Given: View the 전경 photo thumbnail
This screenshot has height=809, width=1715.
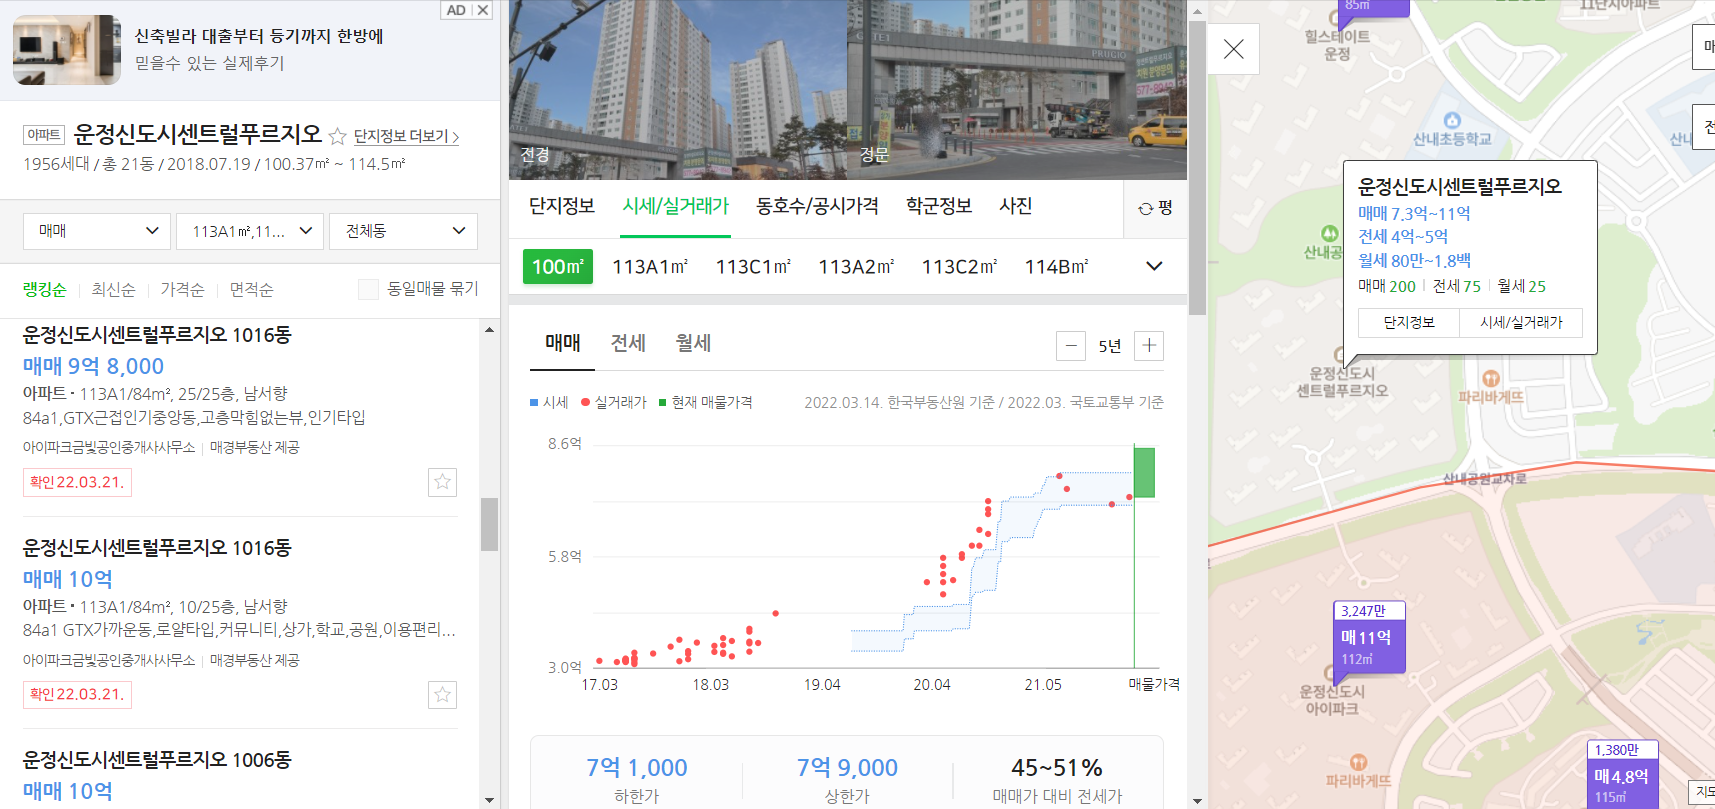Looking at the screenshot, I should (678, 90).
